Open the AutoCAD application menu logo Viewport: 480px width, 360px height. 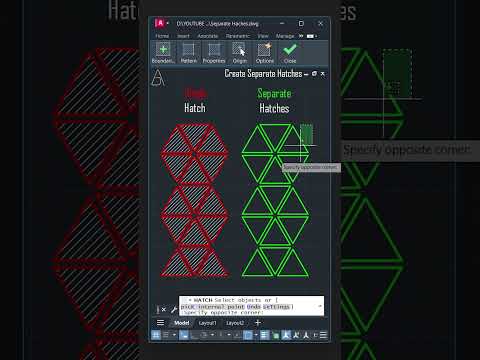(x=159, y=23)
